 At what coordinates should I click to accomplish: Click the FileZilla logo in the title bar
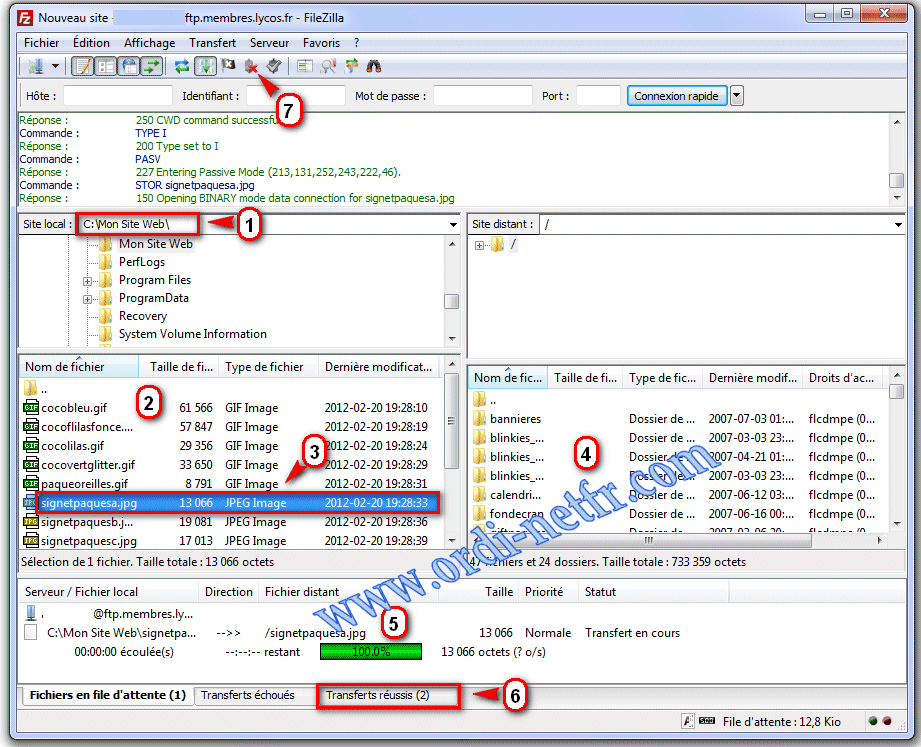pos(25,18)
